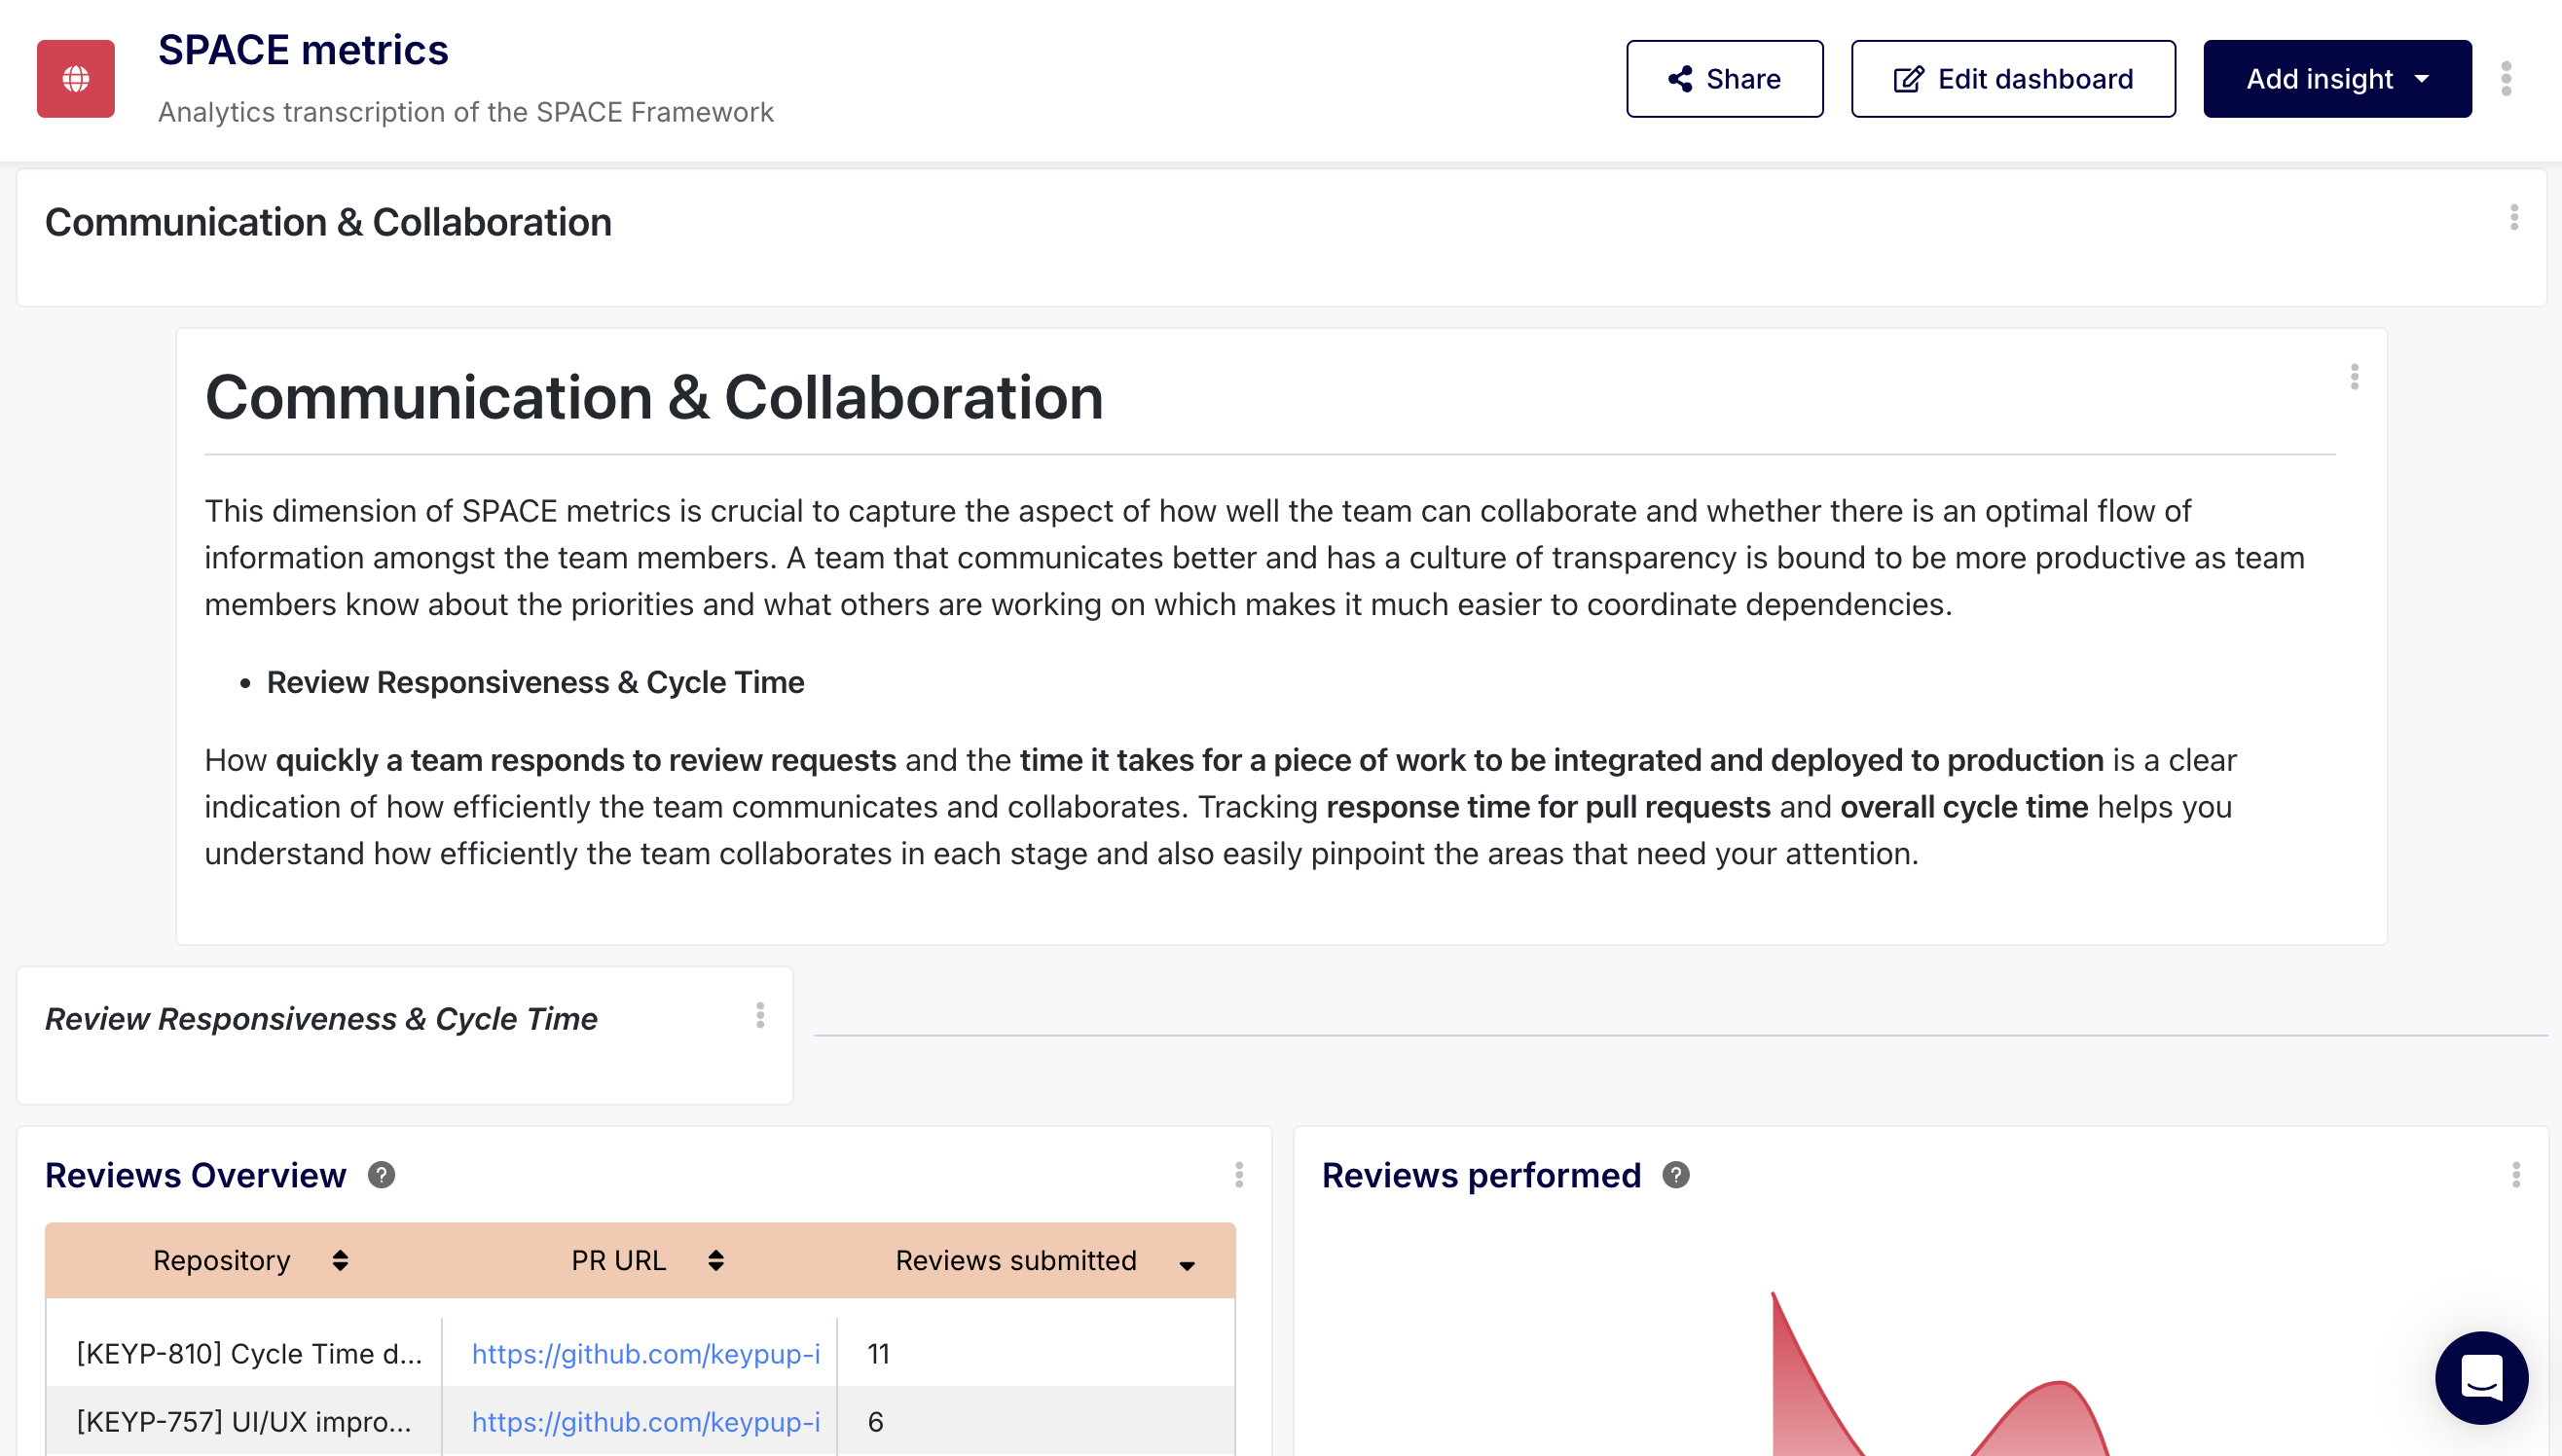This screenshot has height=1456, width=2562.
Task: Click the Share button
Action: (1724, 79)
